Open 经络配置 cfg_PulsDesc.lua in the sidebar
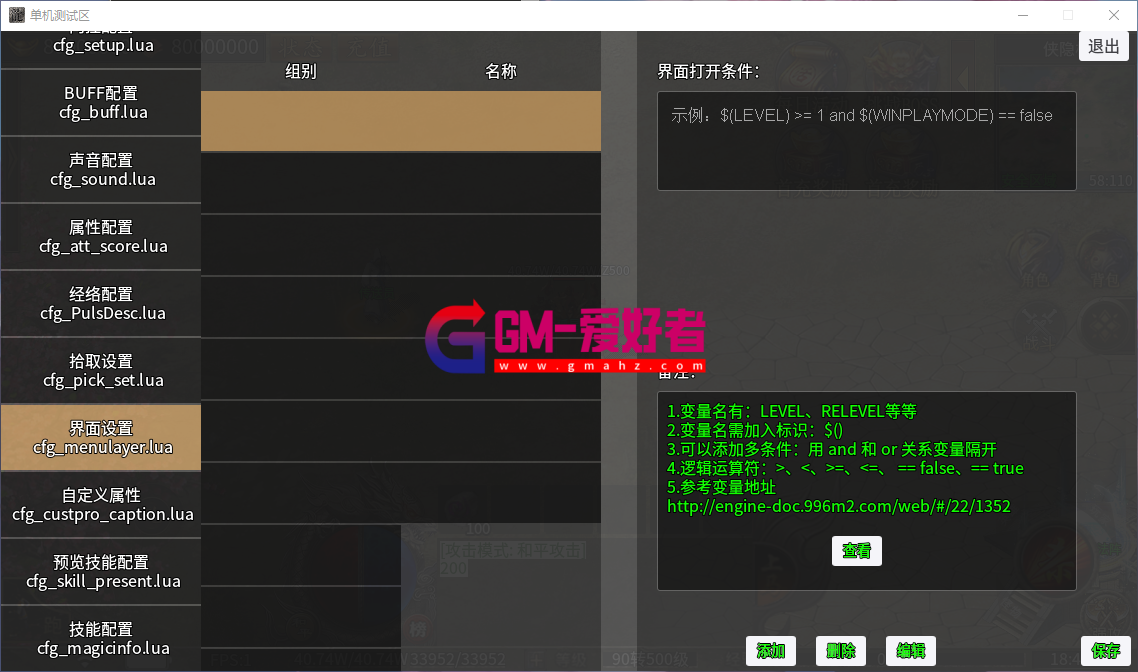Screen dimensions: 1138x672 [101, 303]
